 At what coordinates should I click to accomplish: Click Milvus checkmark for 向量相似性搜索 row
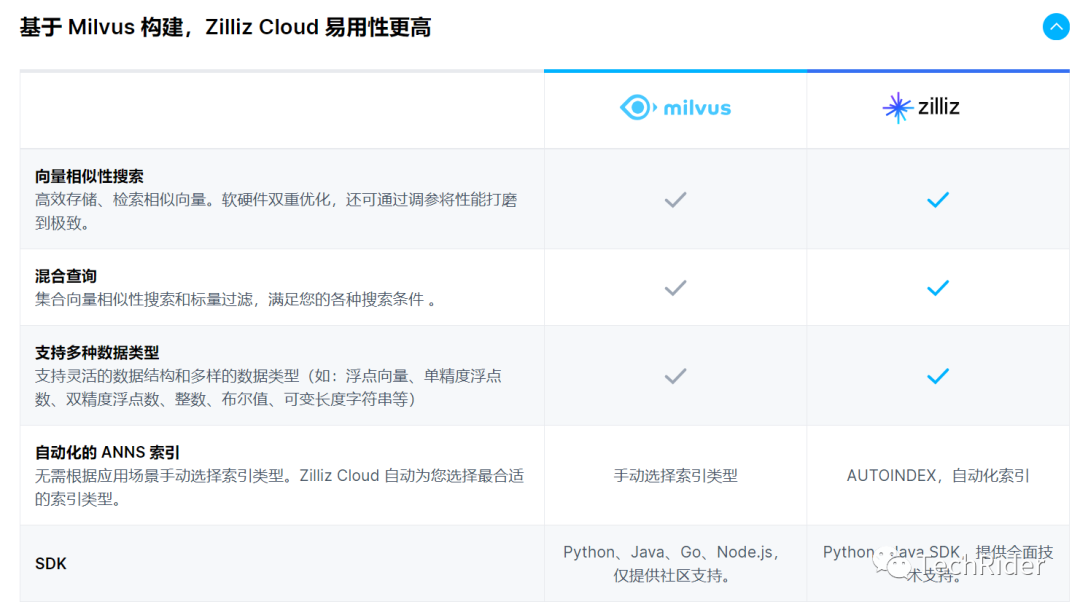coord(675,200)
